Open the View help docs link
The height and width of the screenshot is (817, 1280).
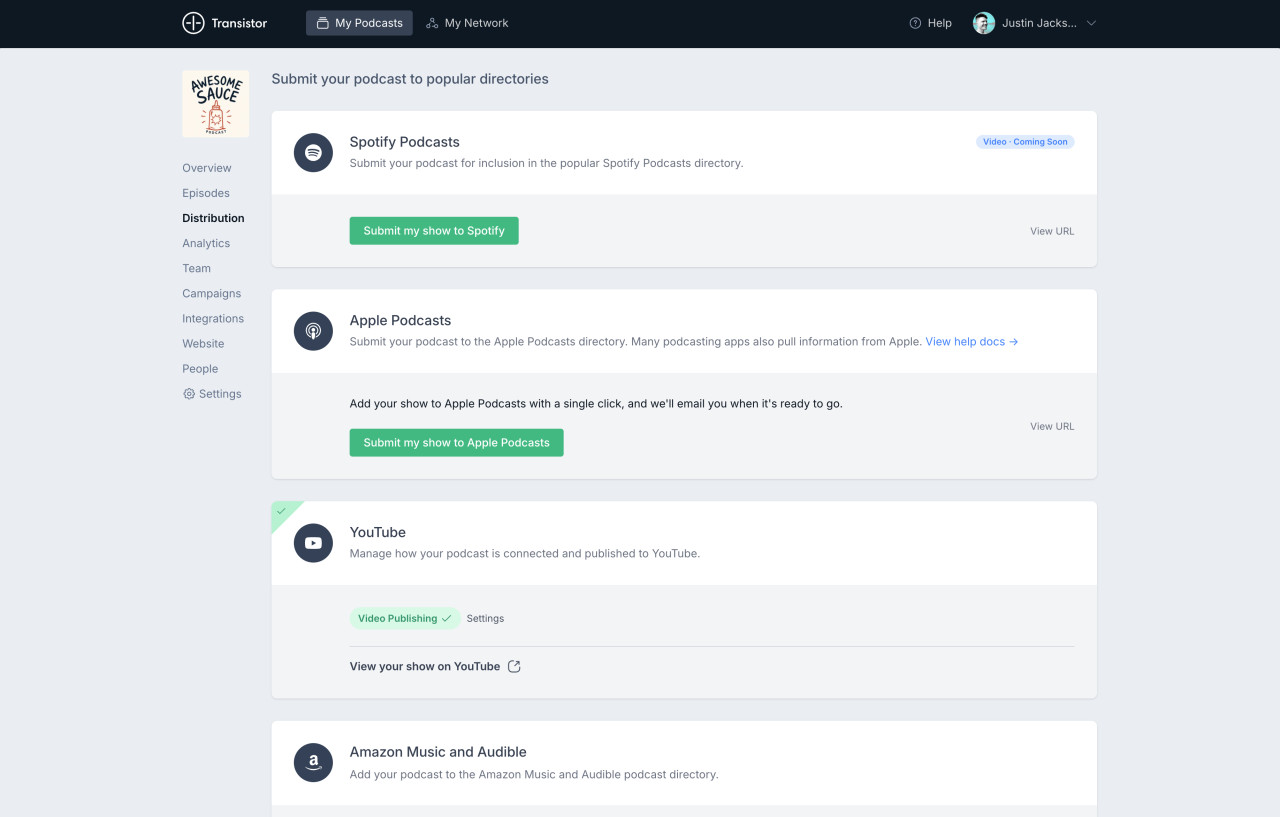pyautogui.click(x=972, y=342)
